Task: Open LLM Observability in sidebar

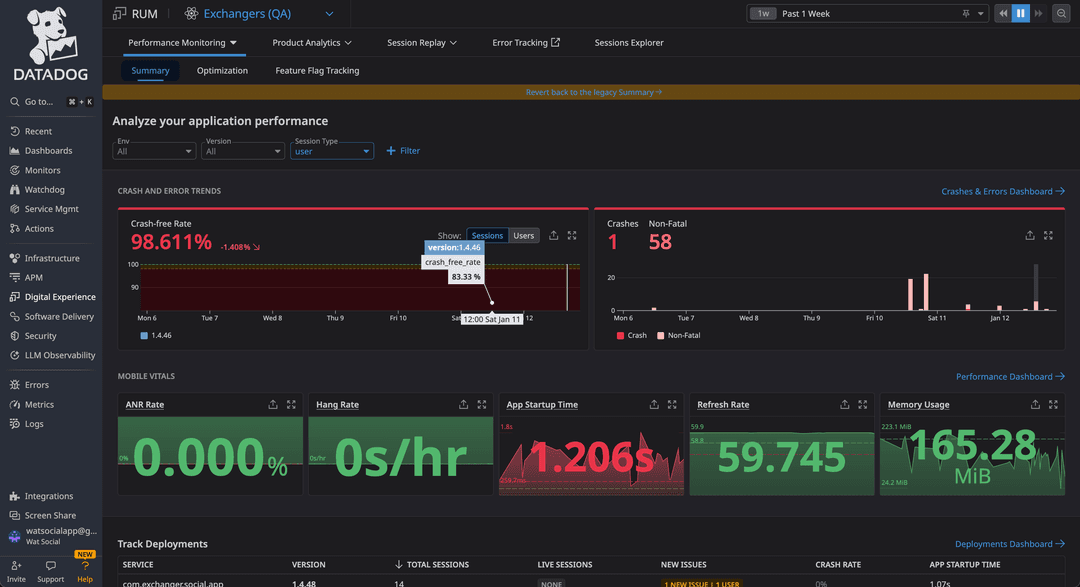Action: pyautogui.click(x=60, y=355)
